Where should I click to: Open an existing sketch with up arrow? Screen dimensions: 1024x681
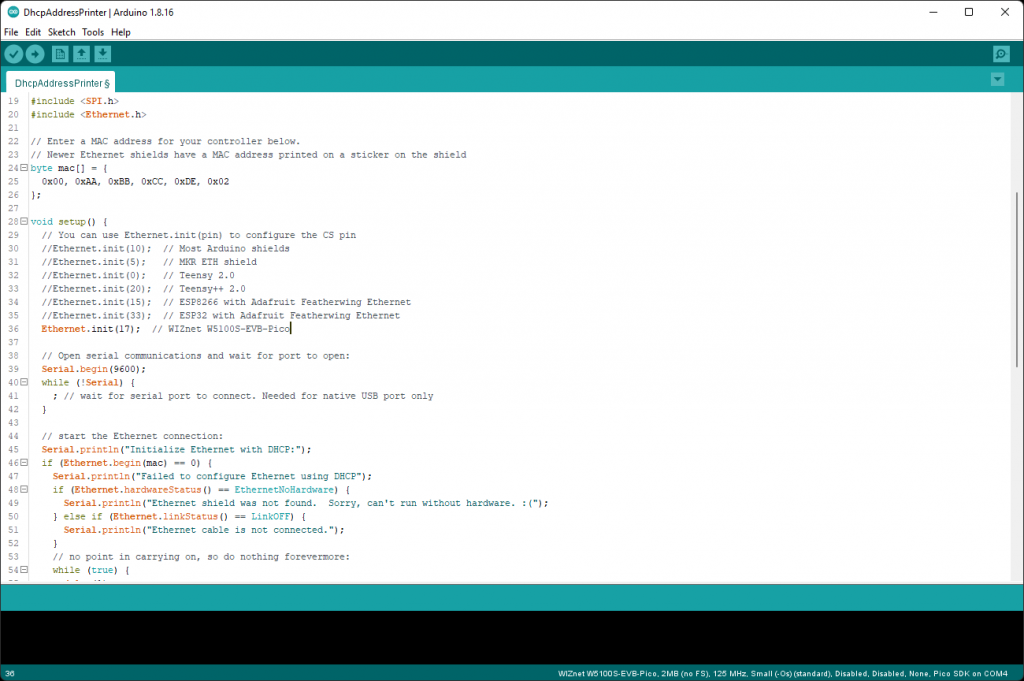tap(81, 54)
